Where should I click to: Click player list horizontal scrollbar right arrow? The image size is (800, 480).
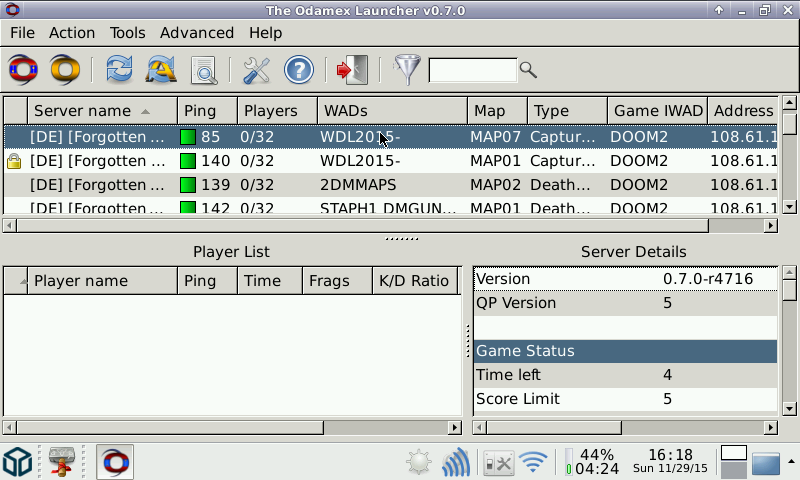pyautogui.click(x=455, y=427)
